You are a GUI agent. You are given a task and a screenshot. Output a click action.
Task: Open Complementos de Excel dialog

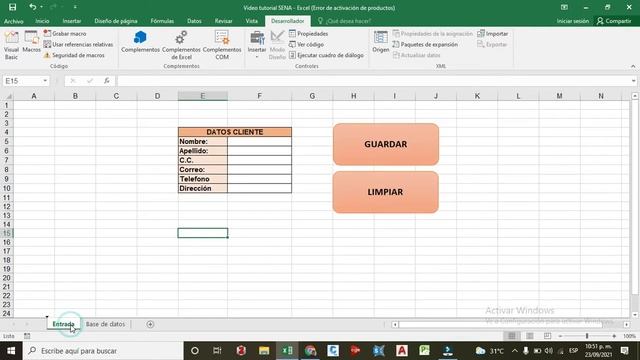coord(181,45)
